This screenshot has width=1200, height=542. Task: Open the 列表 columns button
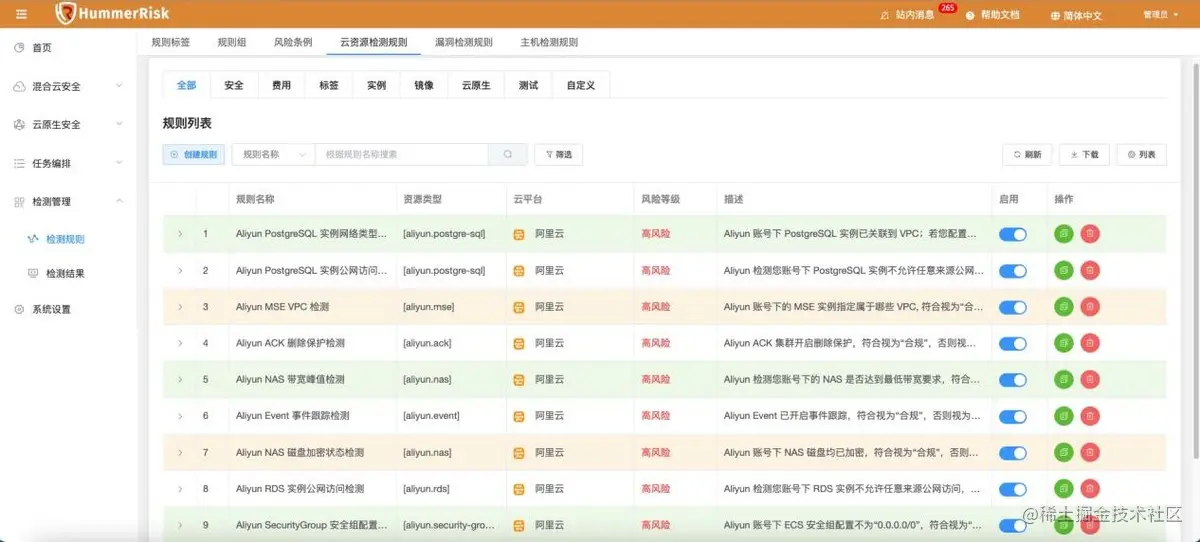coord(1141,154)
